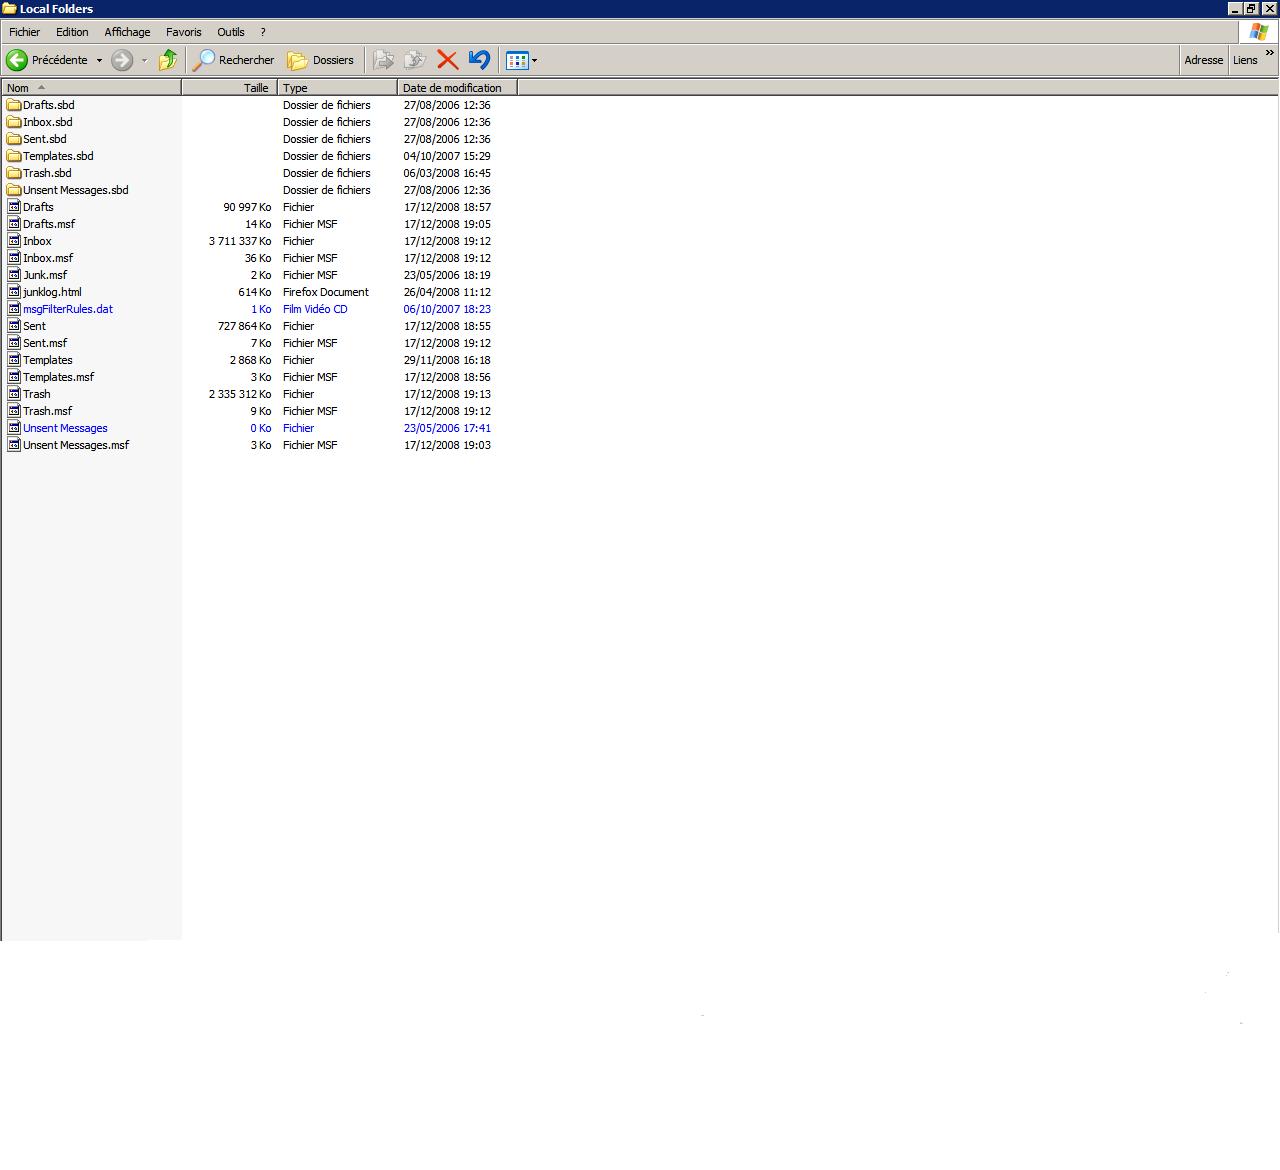
Task: Click the Junk.msf file icon
Action: click(14, 275)
